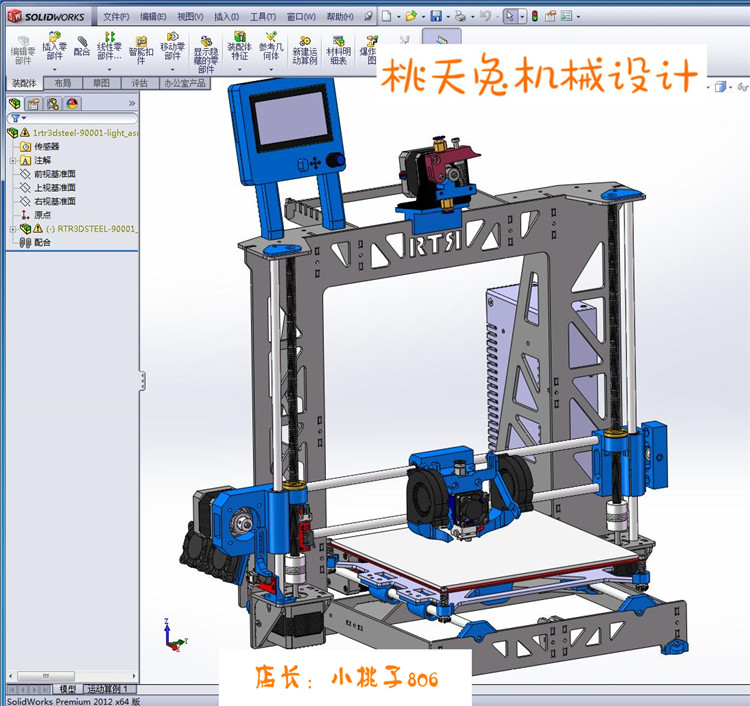The width and height of the screenshot is (750, 706).
Task: Select 传感器 sensors folder
Action: click(46, 146)
